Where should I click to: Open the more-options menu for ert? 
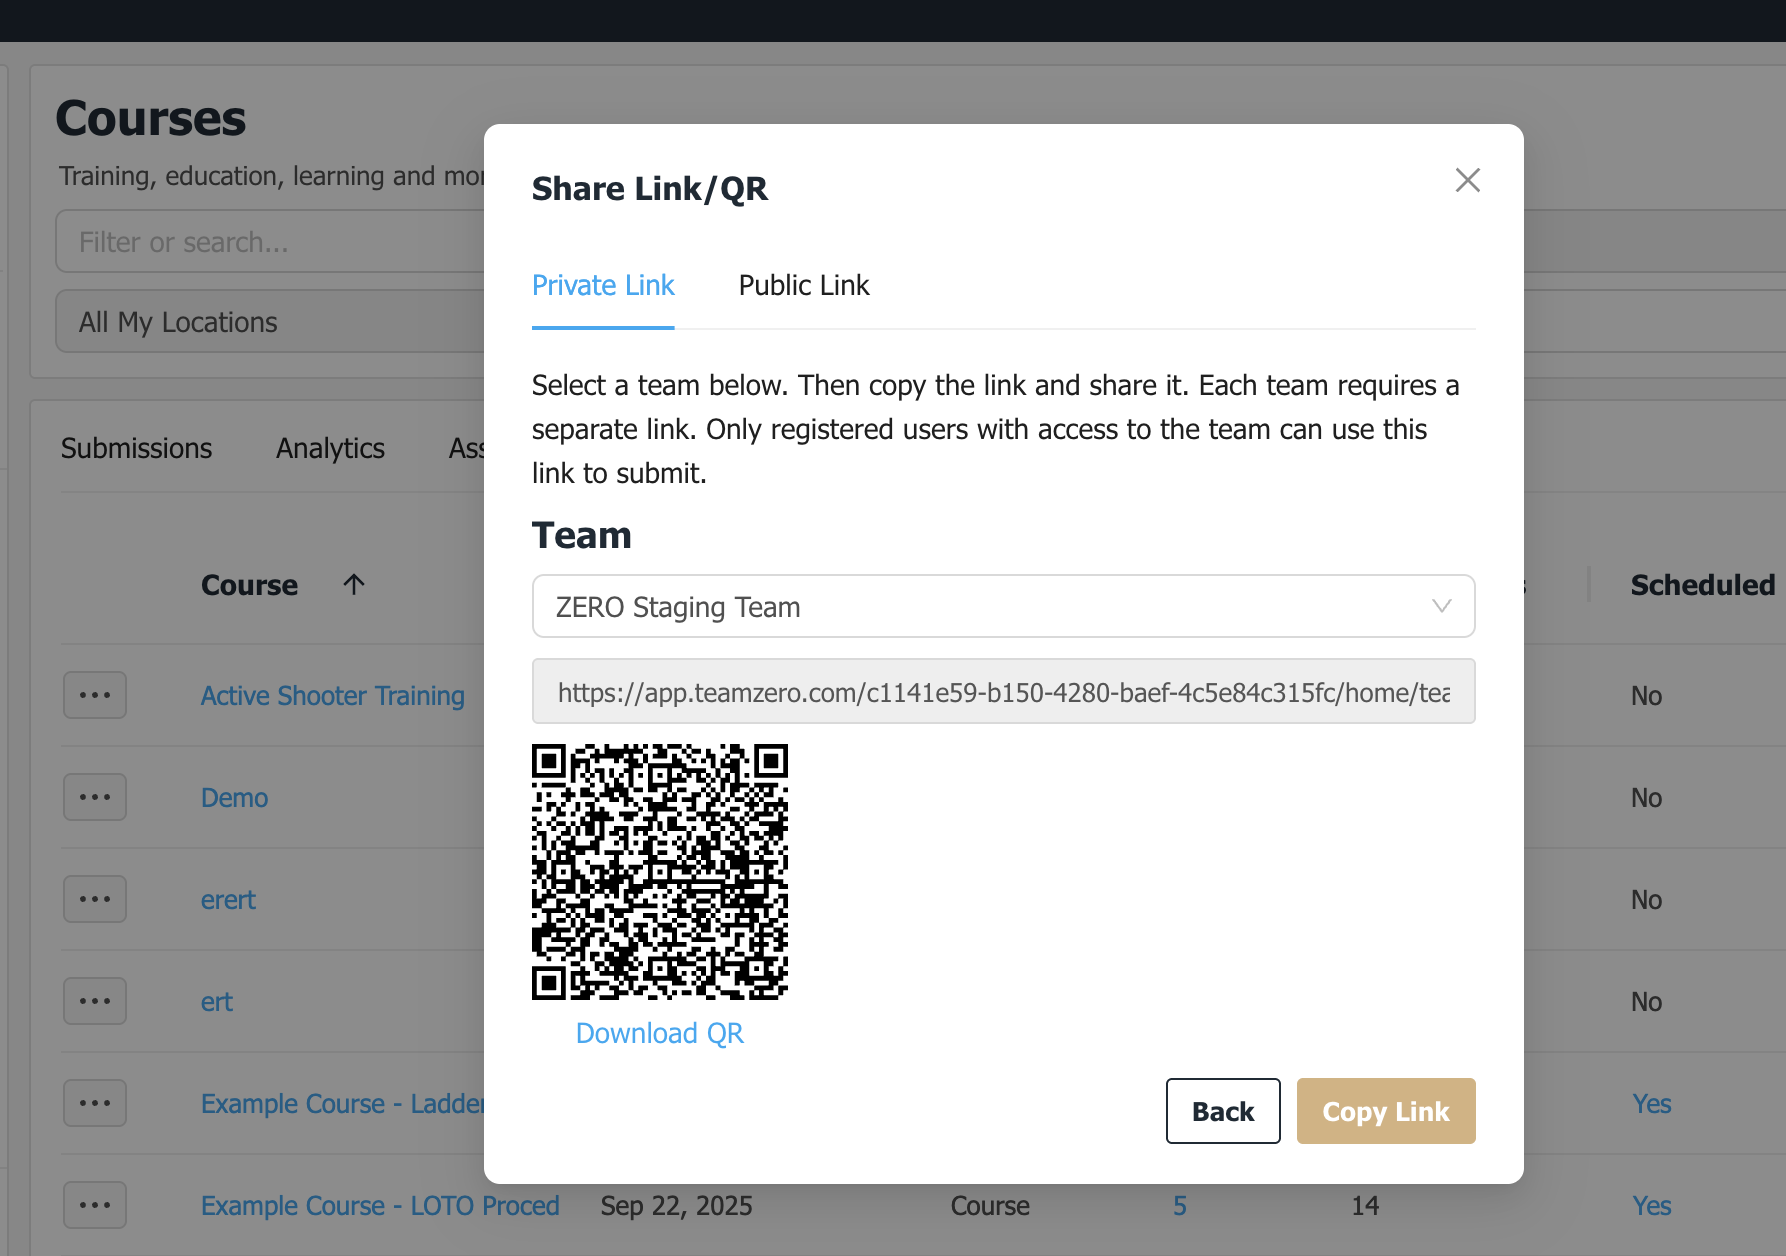[x=95, y=1001]
